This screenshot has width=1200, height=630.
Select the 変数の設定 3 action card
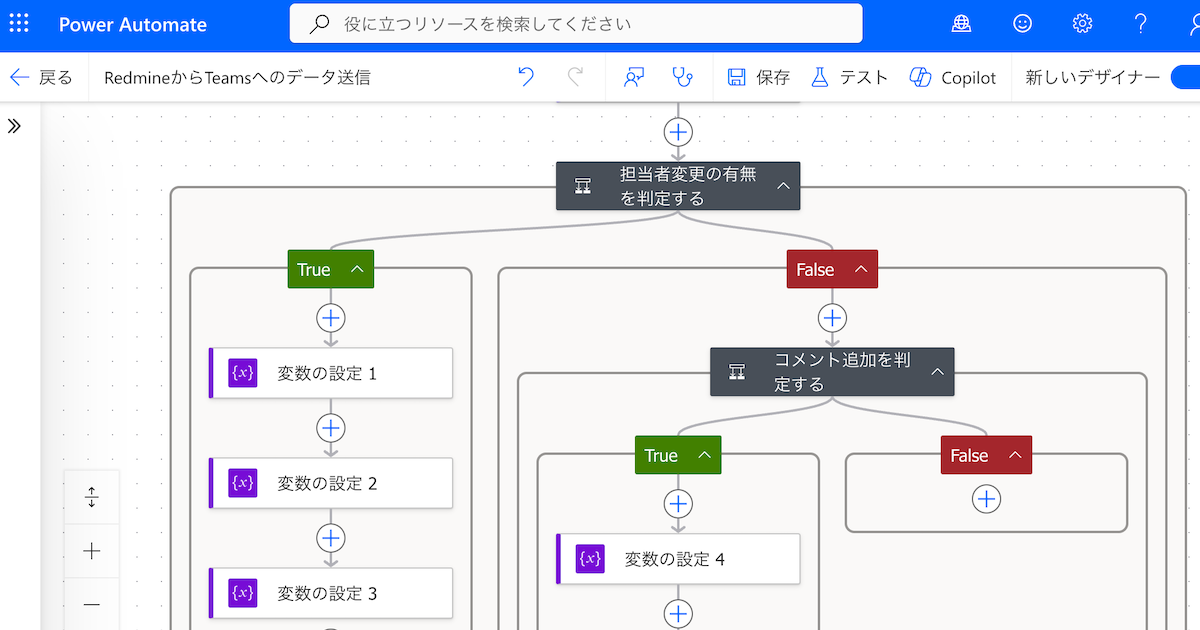(331, 593)
